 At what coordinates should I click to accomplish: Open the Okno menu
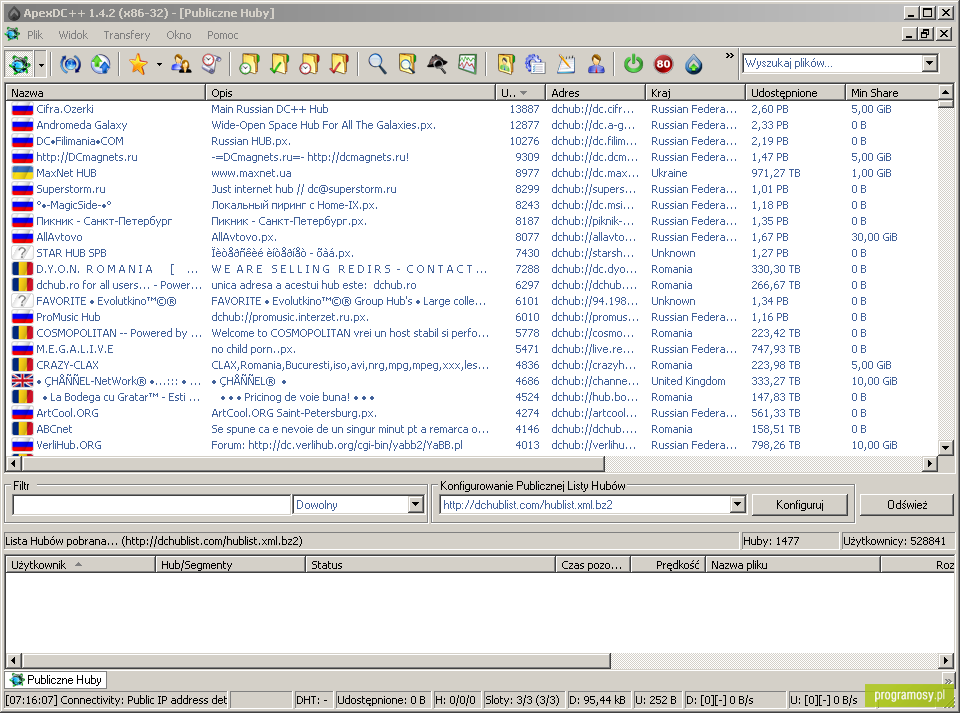point(179,35)
